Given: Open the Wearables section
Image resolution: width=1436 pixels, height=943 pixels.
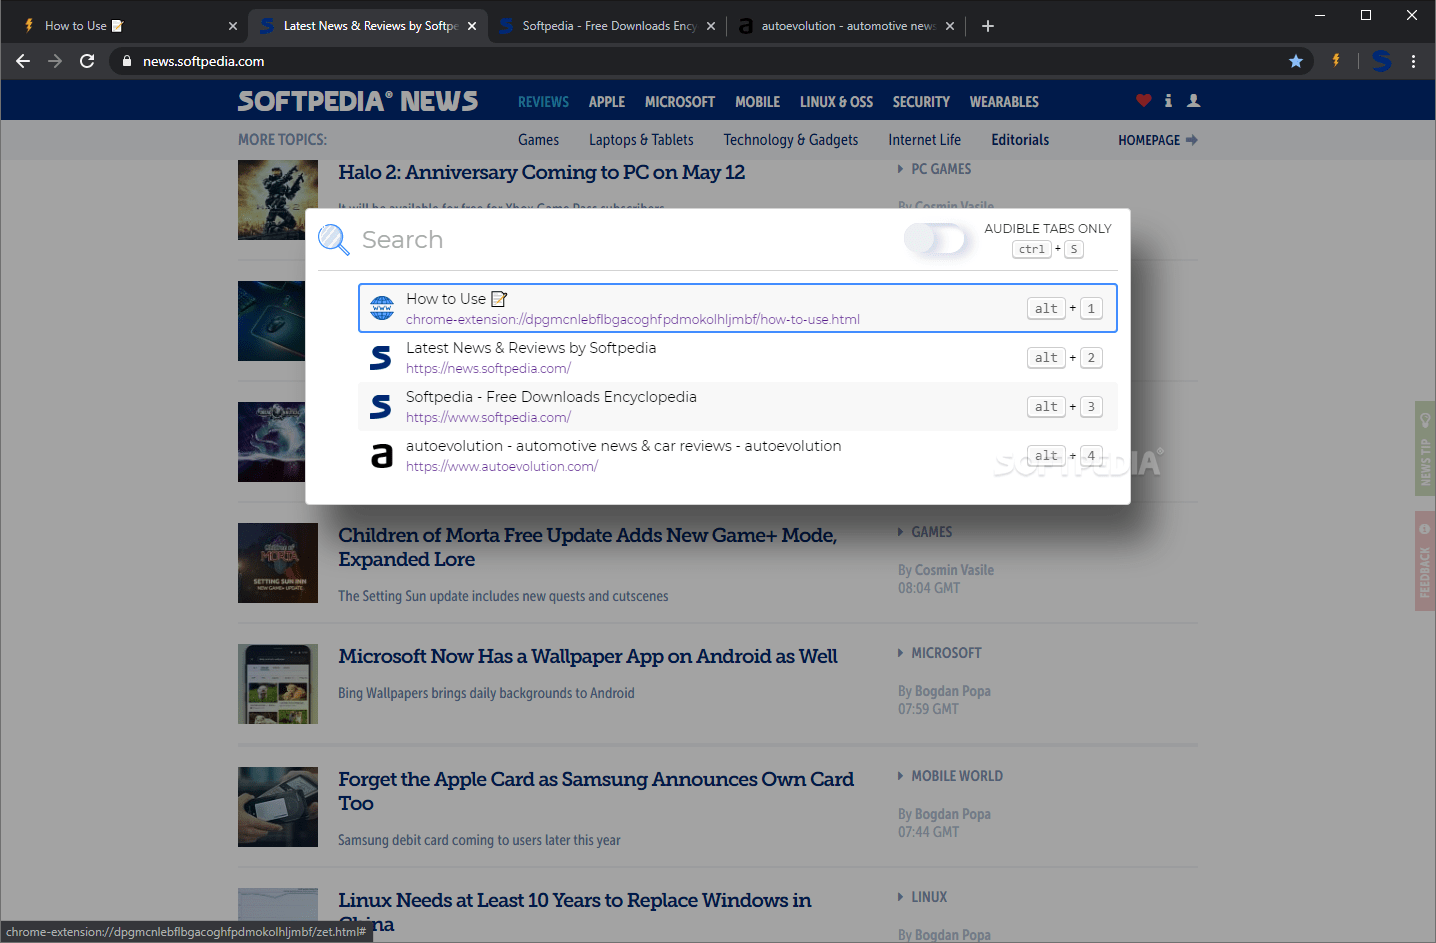Looking at the screenshot, I should coord(1004,102).
